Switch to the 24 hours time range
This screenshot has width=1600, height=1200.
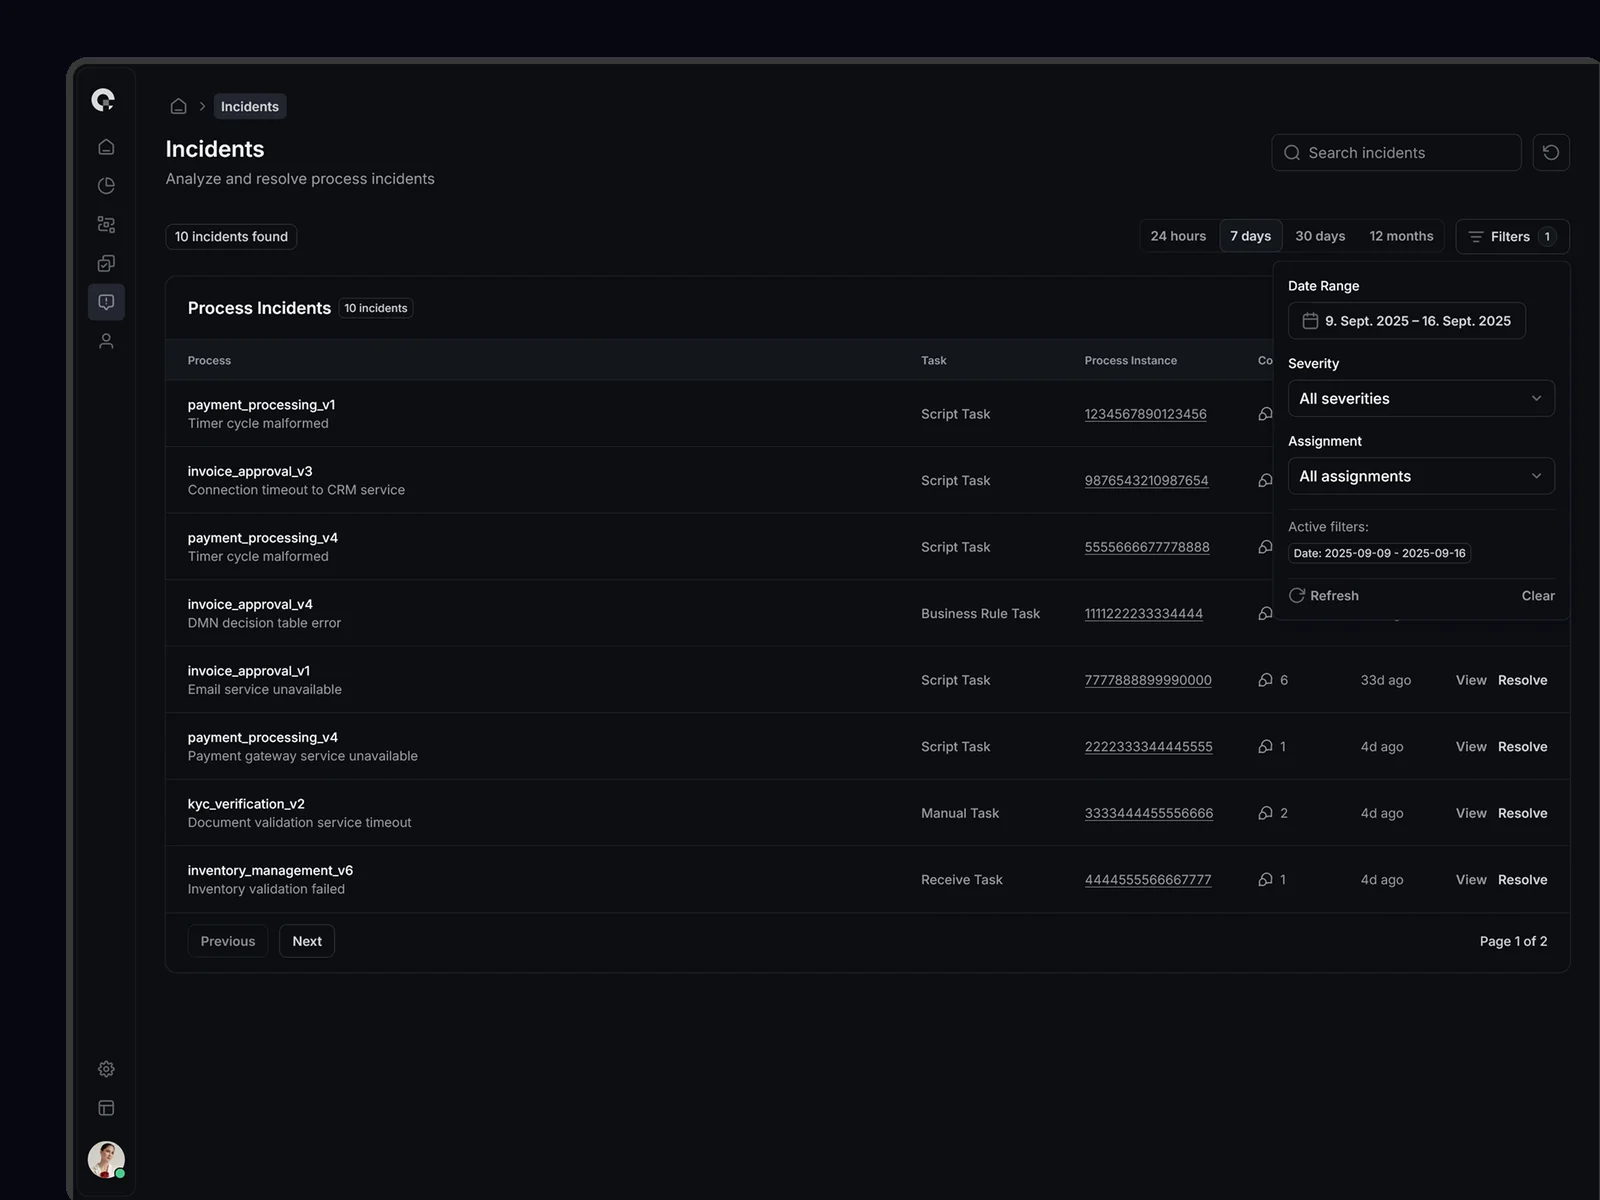click(x=1178, y=237)
